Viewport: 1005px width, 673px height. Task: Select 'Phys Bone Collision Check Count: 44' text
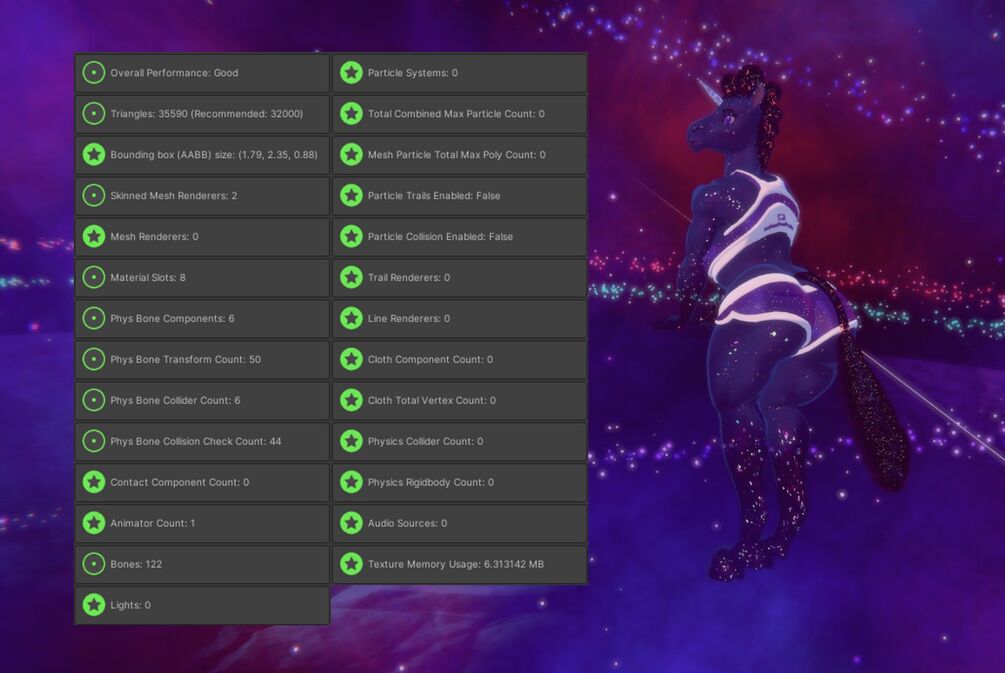(195, 442)
